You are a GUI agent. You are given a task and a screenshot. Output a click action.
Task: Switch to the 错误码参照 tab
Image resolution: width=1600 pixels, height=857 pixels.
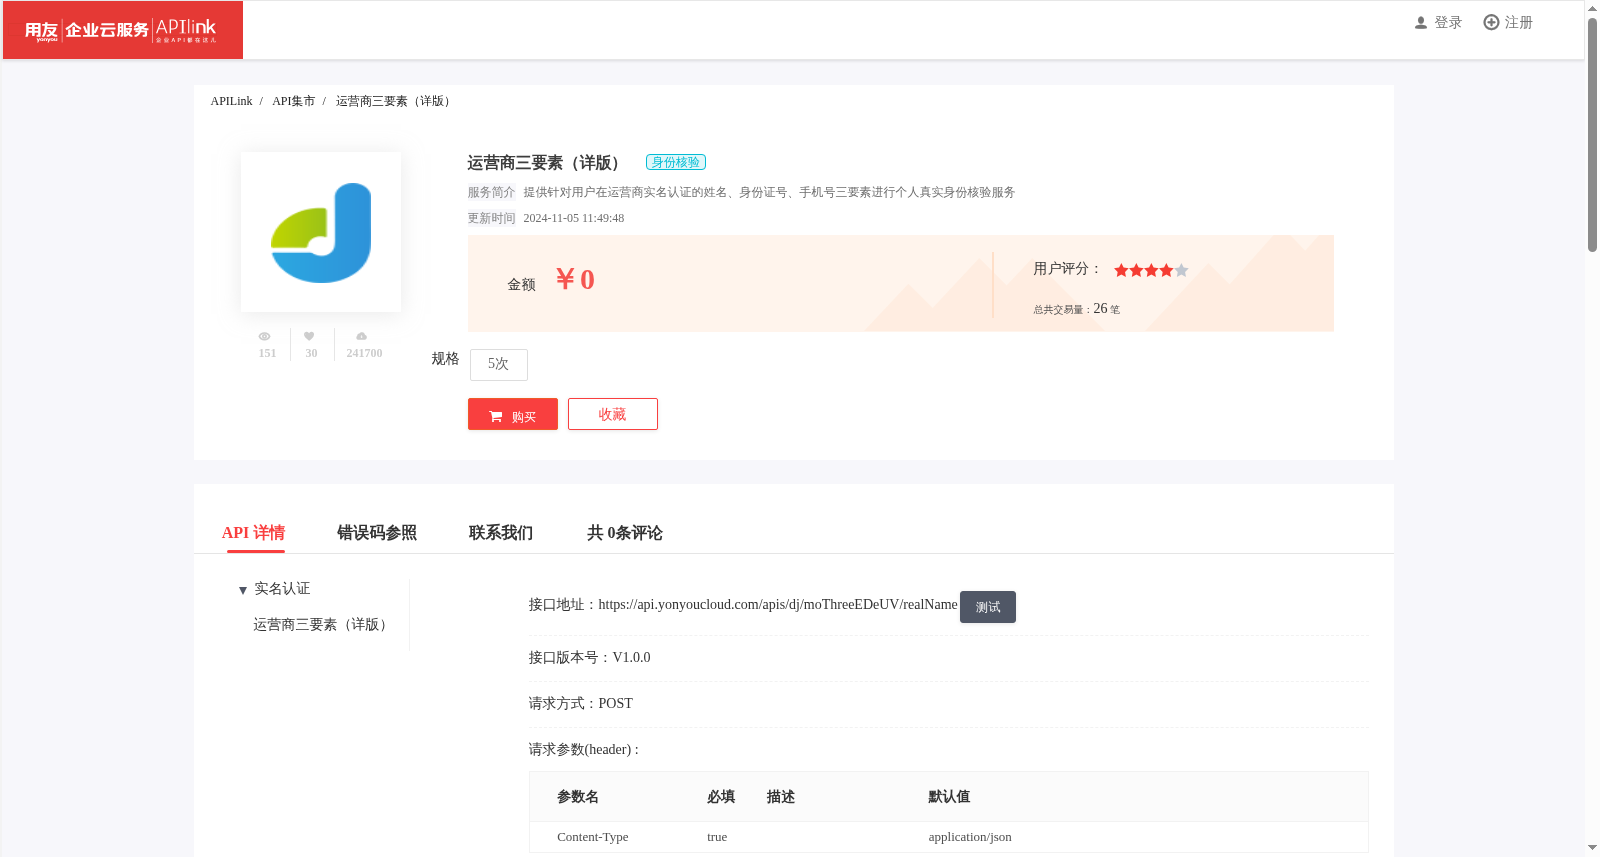(x=377, y=533)
